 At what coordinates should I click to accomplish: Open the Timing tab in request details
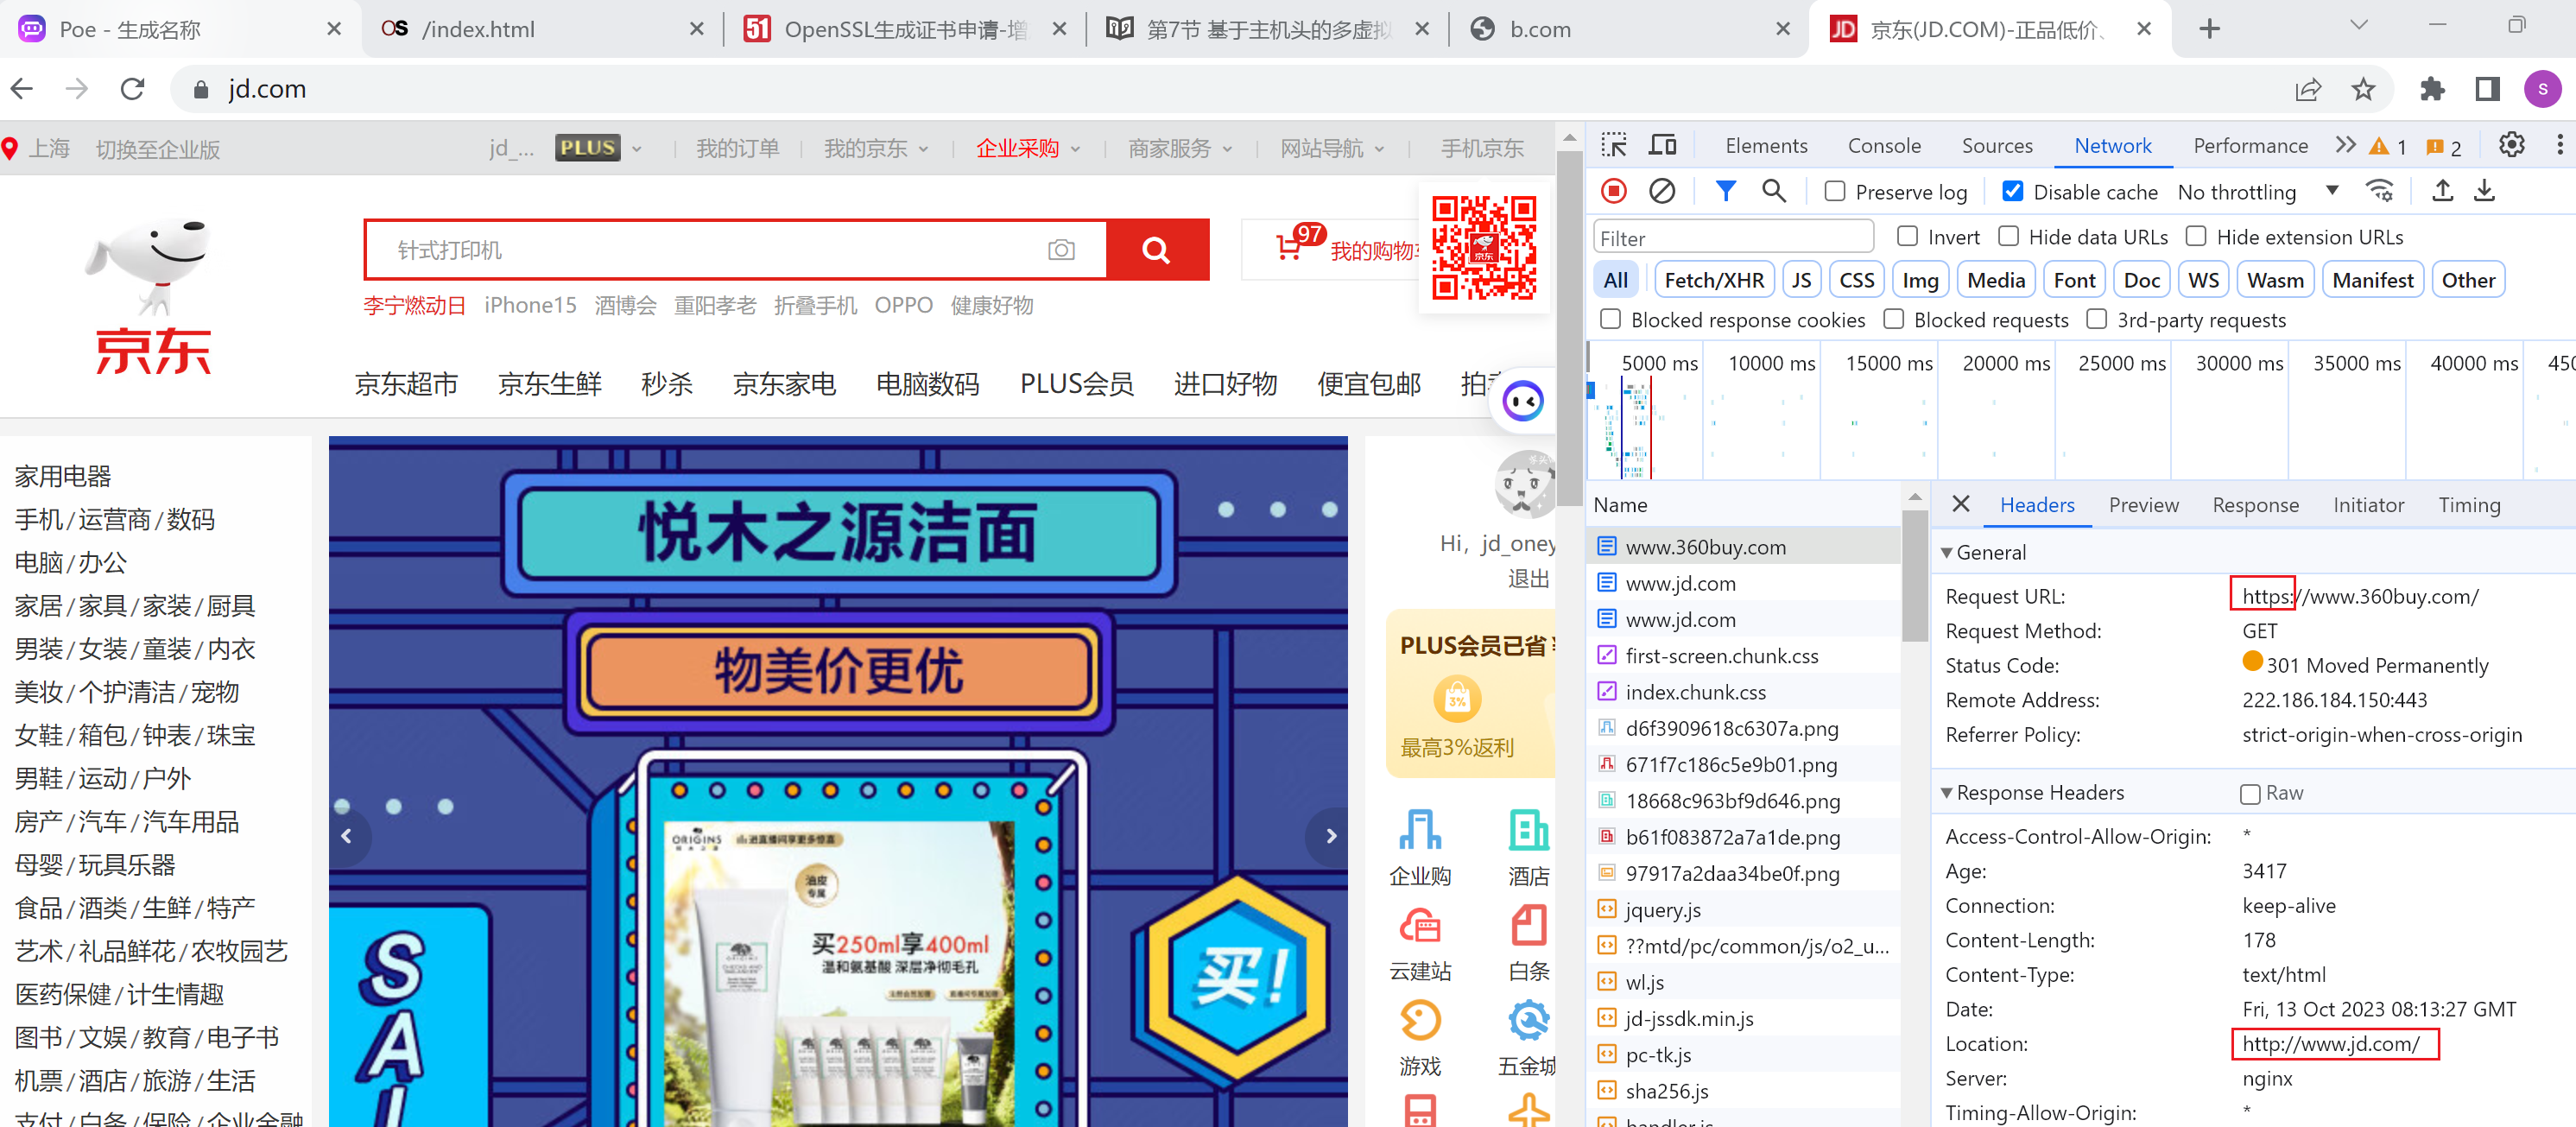[x=2468, y=505]
